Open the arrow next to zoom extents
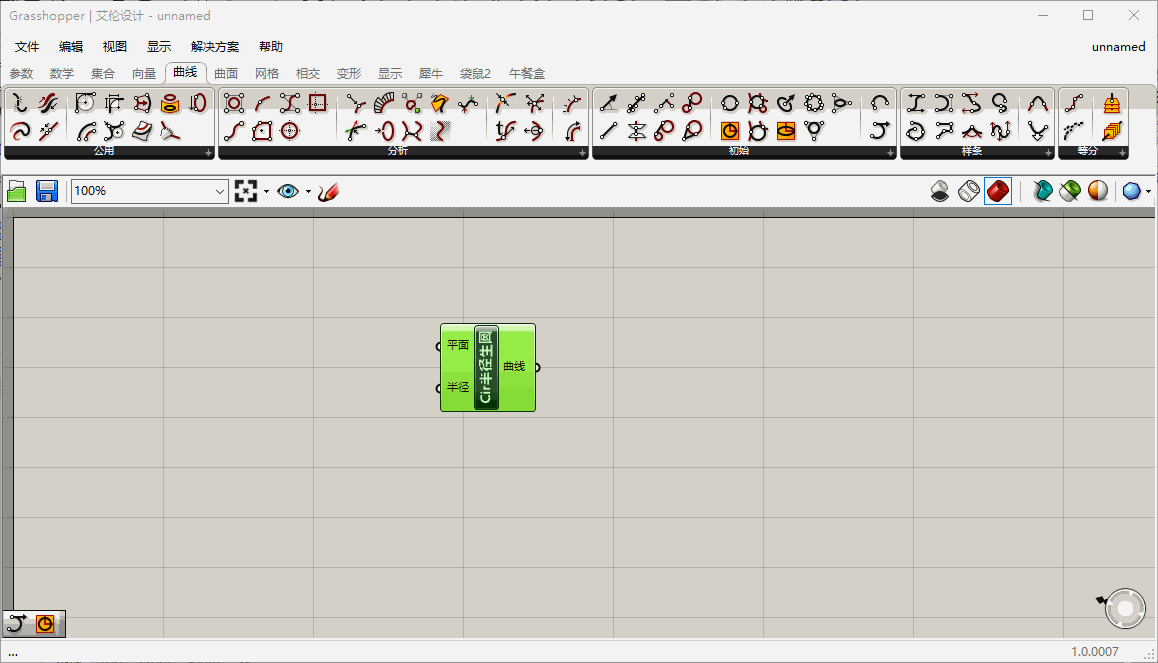This screenshot has width=1158, height=663. pyautogui.click(x=267, y=191)
